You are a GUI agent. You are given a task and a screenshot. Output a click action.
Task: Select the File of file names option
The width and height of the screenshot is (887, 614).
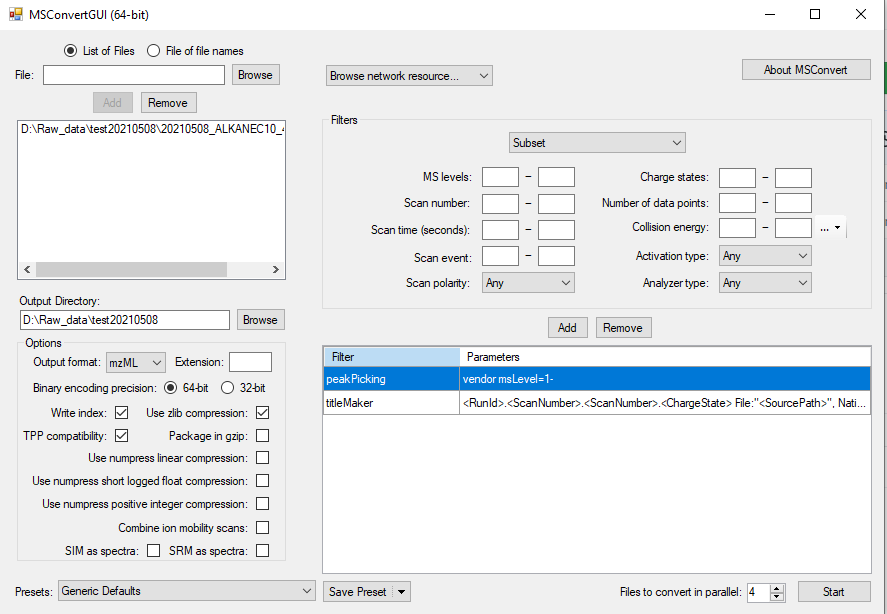click(153, 51)
